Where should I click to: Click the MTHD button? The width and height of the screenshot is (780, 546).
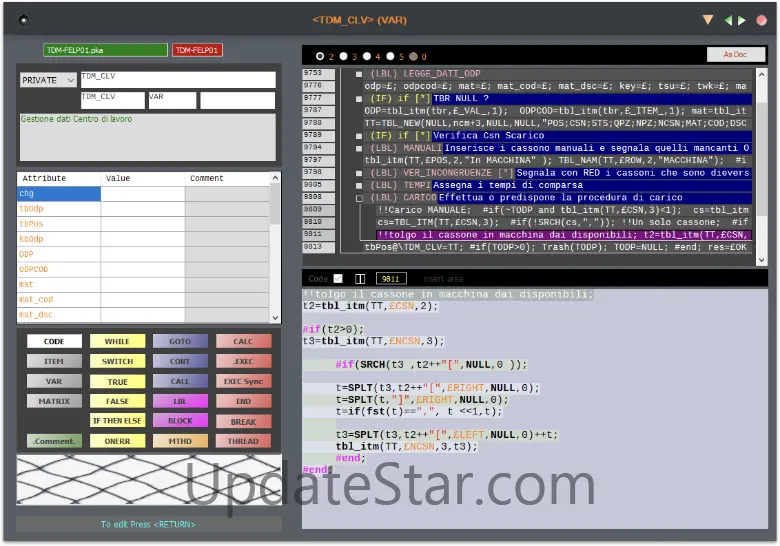click(180, 441)
